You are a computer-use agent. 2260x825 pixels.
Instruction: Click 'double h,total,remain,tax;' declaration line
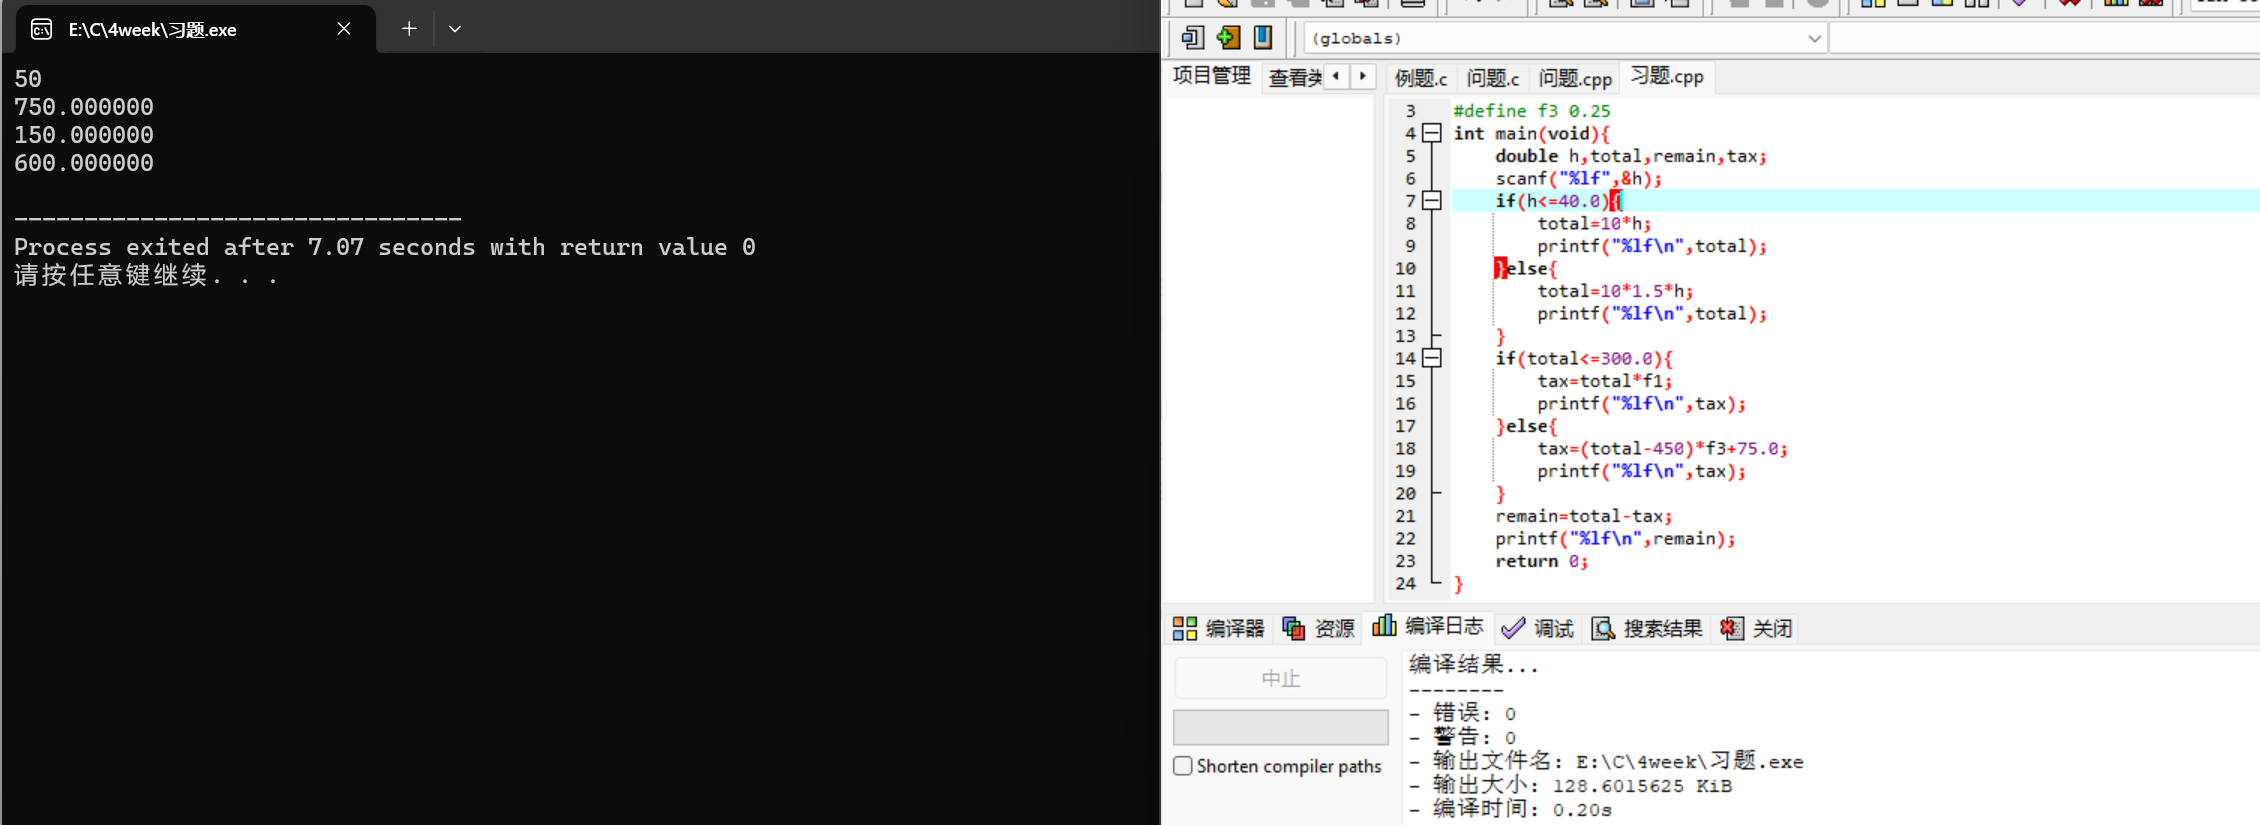coord(1631,156)
